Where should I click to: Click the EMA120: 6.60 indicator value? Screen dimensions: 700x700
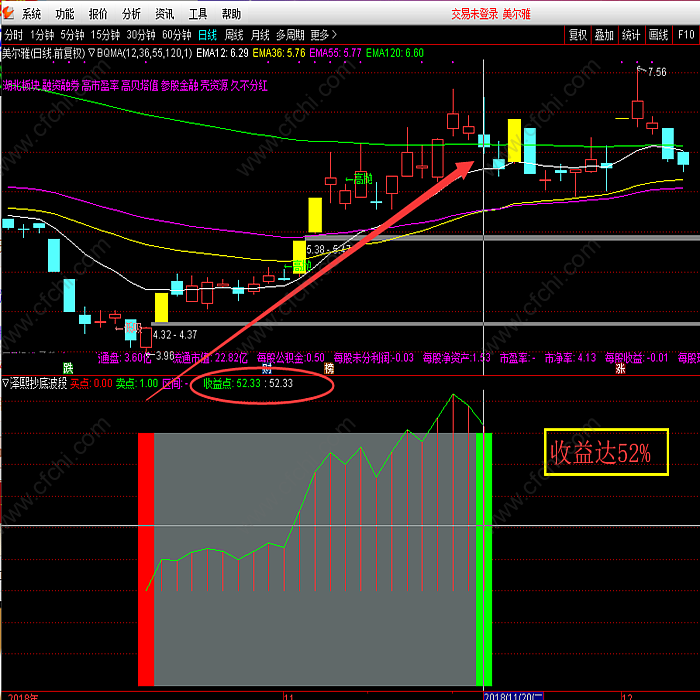tap(395, 53)
